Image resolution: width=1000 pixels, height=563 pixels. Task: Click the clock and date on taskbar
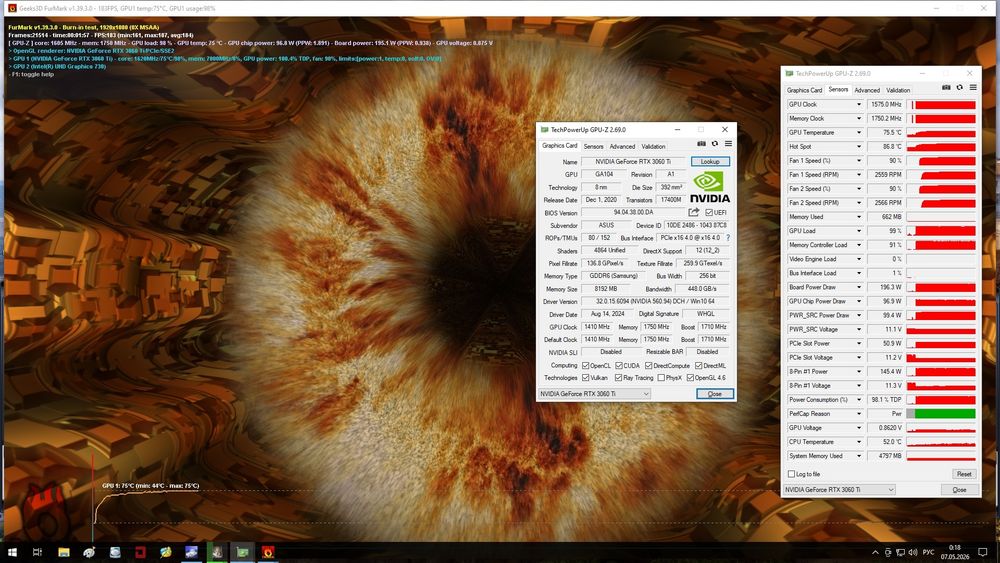tap(954, 552)
